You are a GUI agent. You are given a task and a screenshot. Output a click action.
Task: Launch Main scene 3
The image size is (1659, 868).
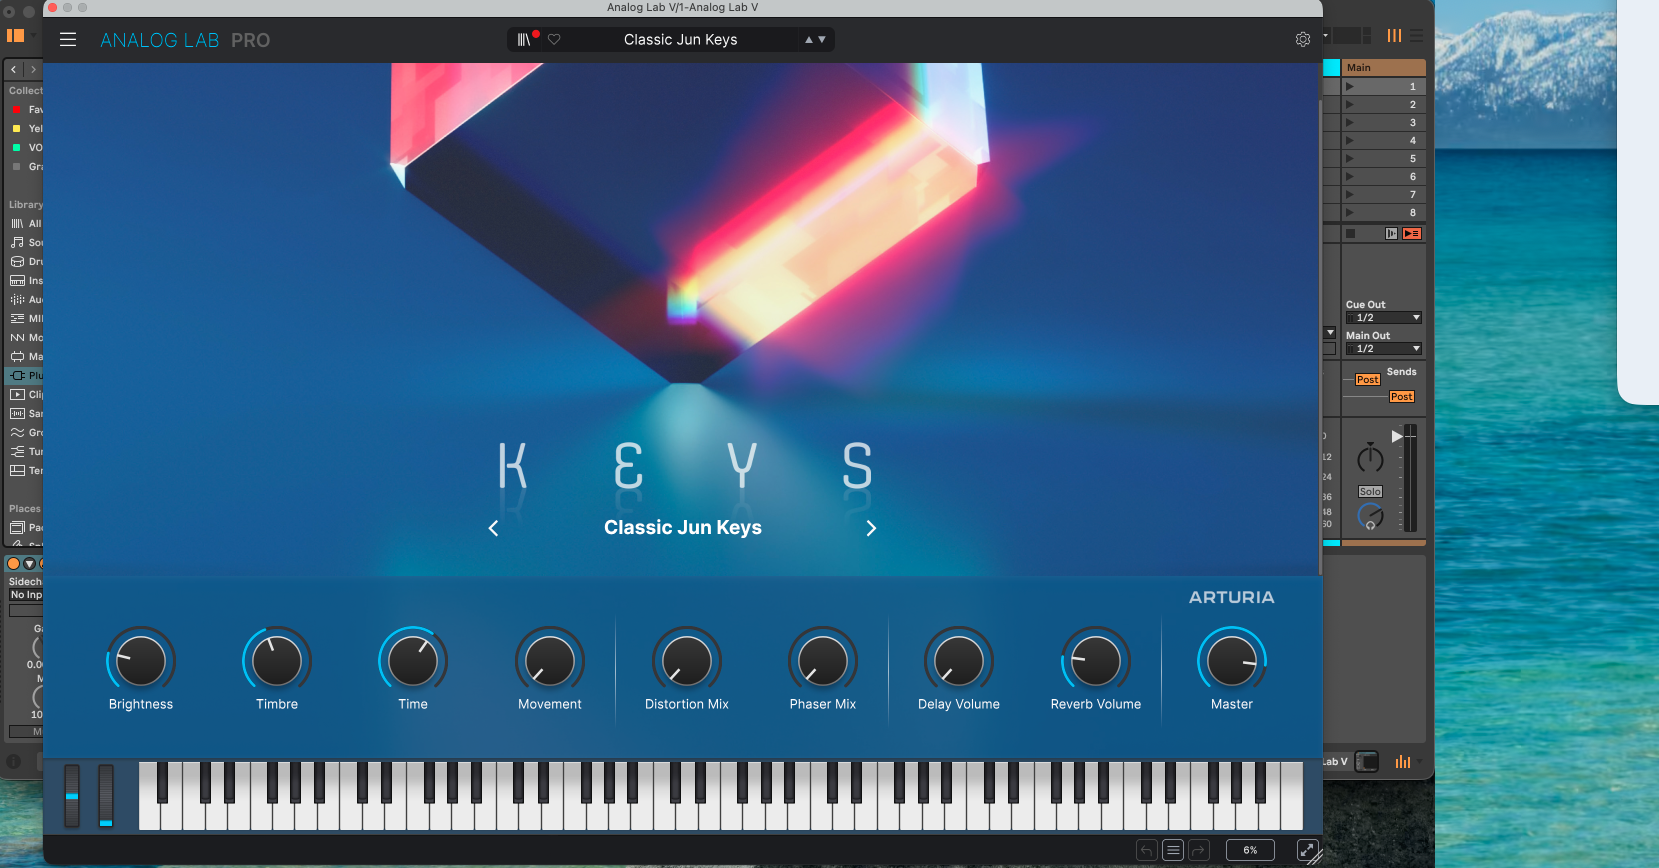[x=1349, y=123]
